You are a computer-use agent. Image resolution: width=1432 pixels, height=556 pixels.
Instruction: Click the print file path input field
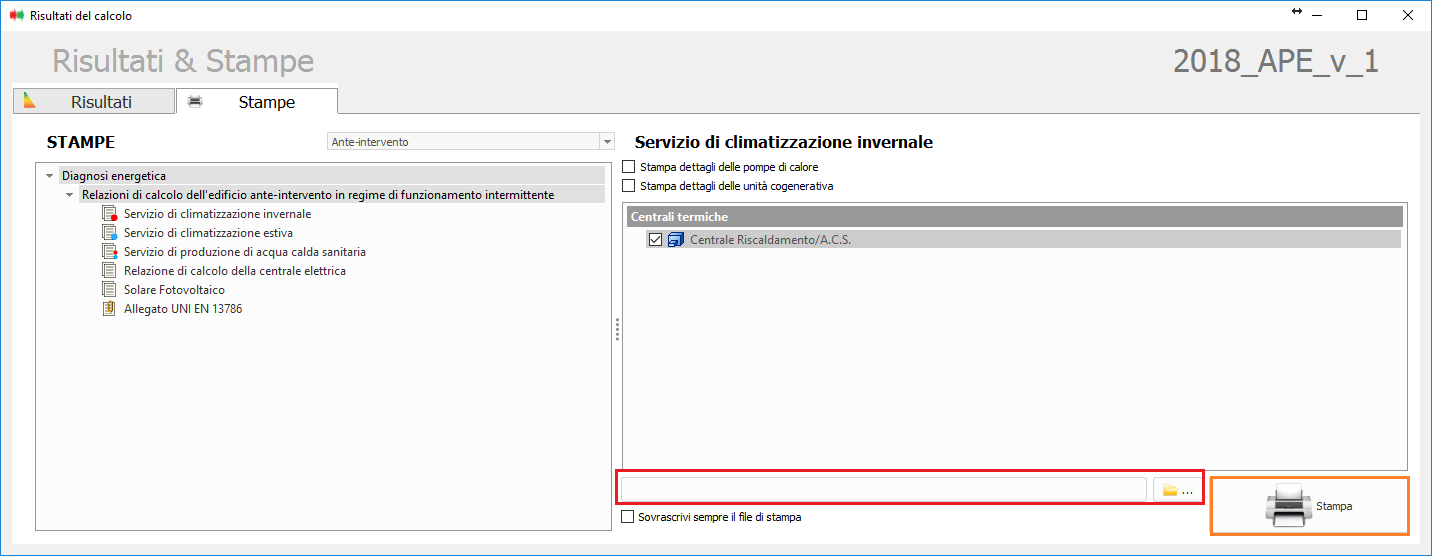[x=883, y=490]
